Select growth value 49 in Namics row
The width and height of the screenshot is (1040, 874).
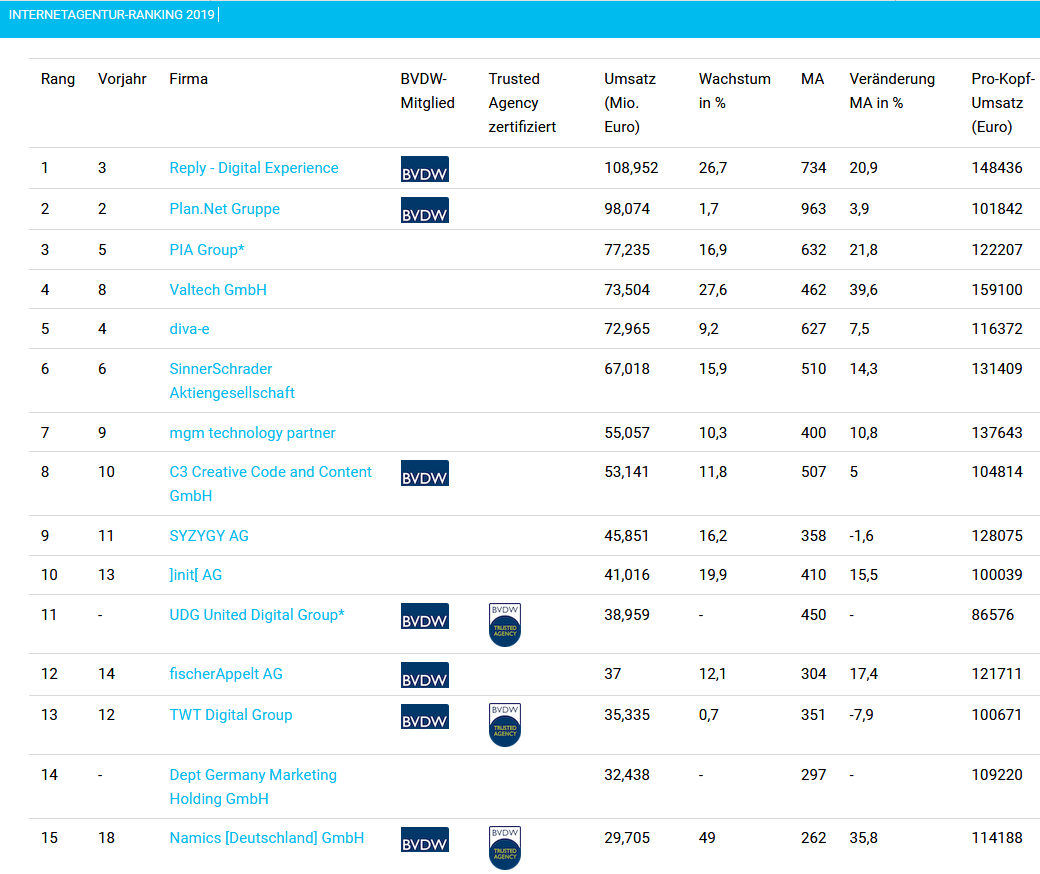coord(707,838)
